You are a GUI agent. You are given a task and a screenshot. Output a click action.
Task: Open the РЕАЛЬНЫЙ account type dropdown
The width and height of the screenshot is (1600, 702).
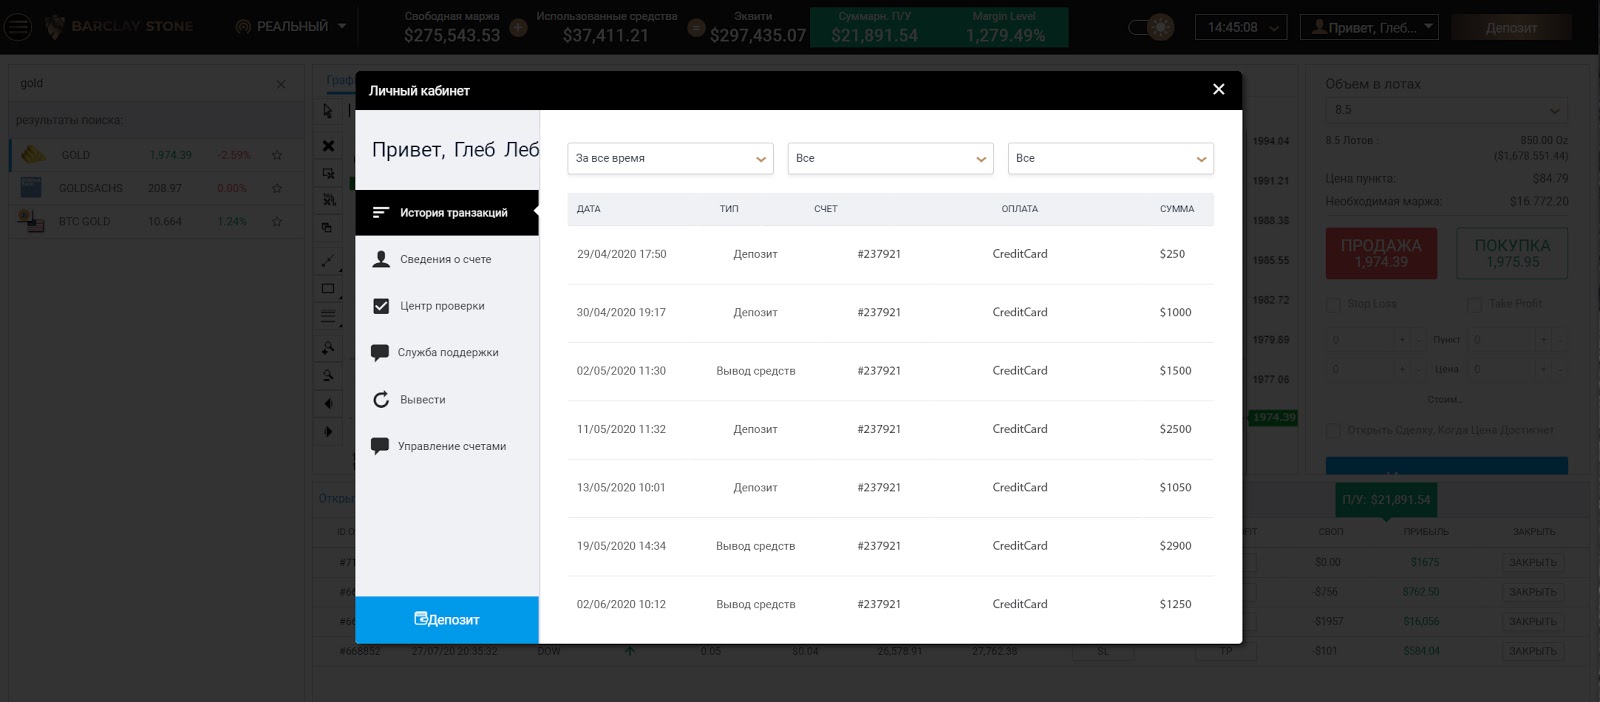click(291, 27)
